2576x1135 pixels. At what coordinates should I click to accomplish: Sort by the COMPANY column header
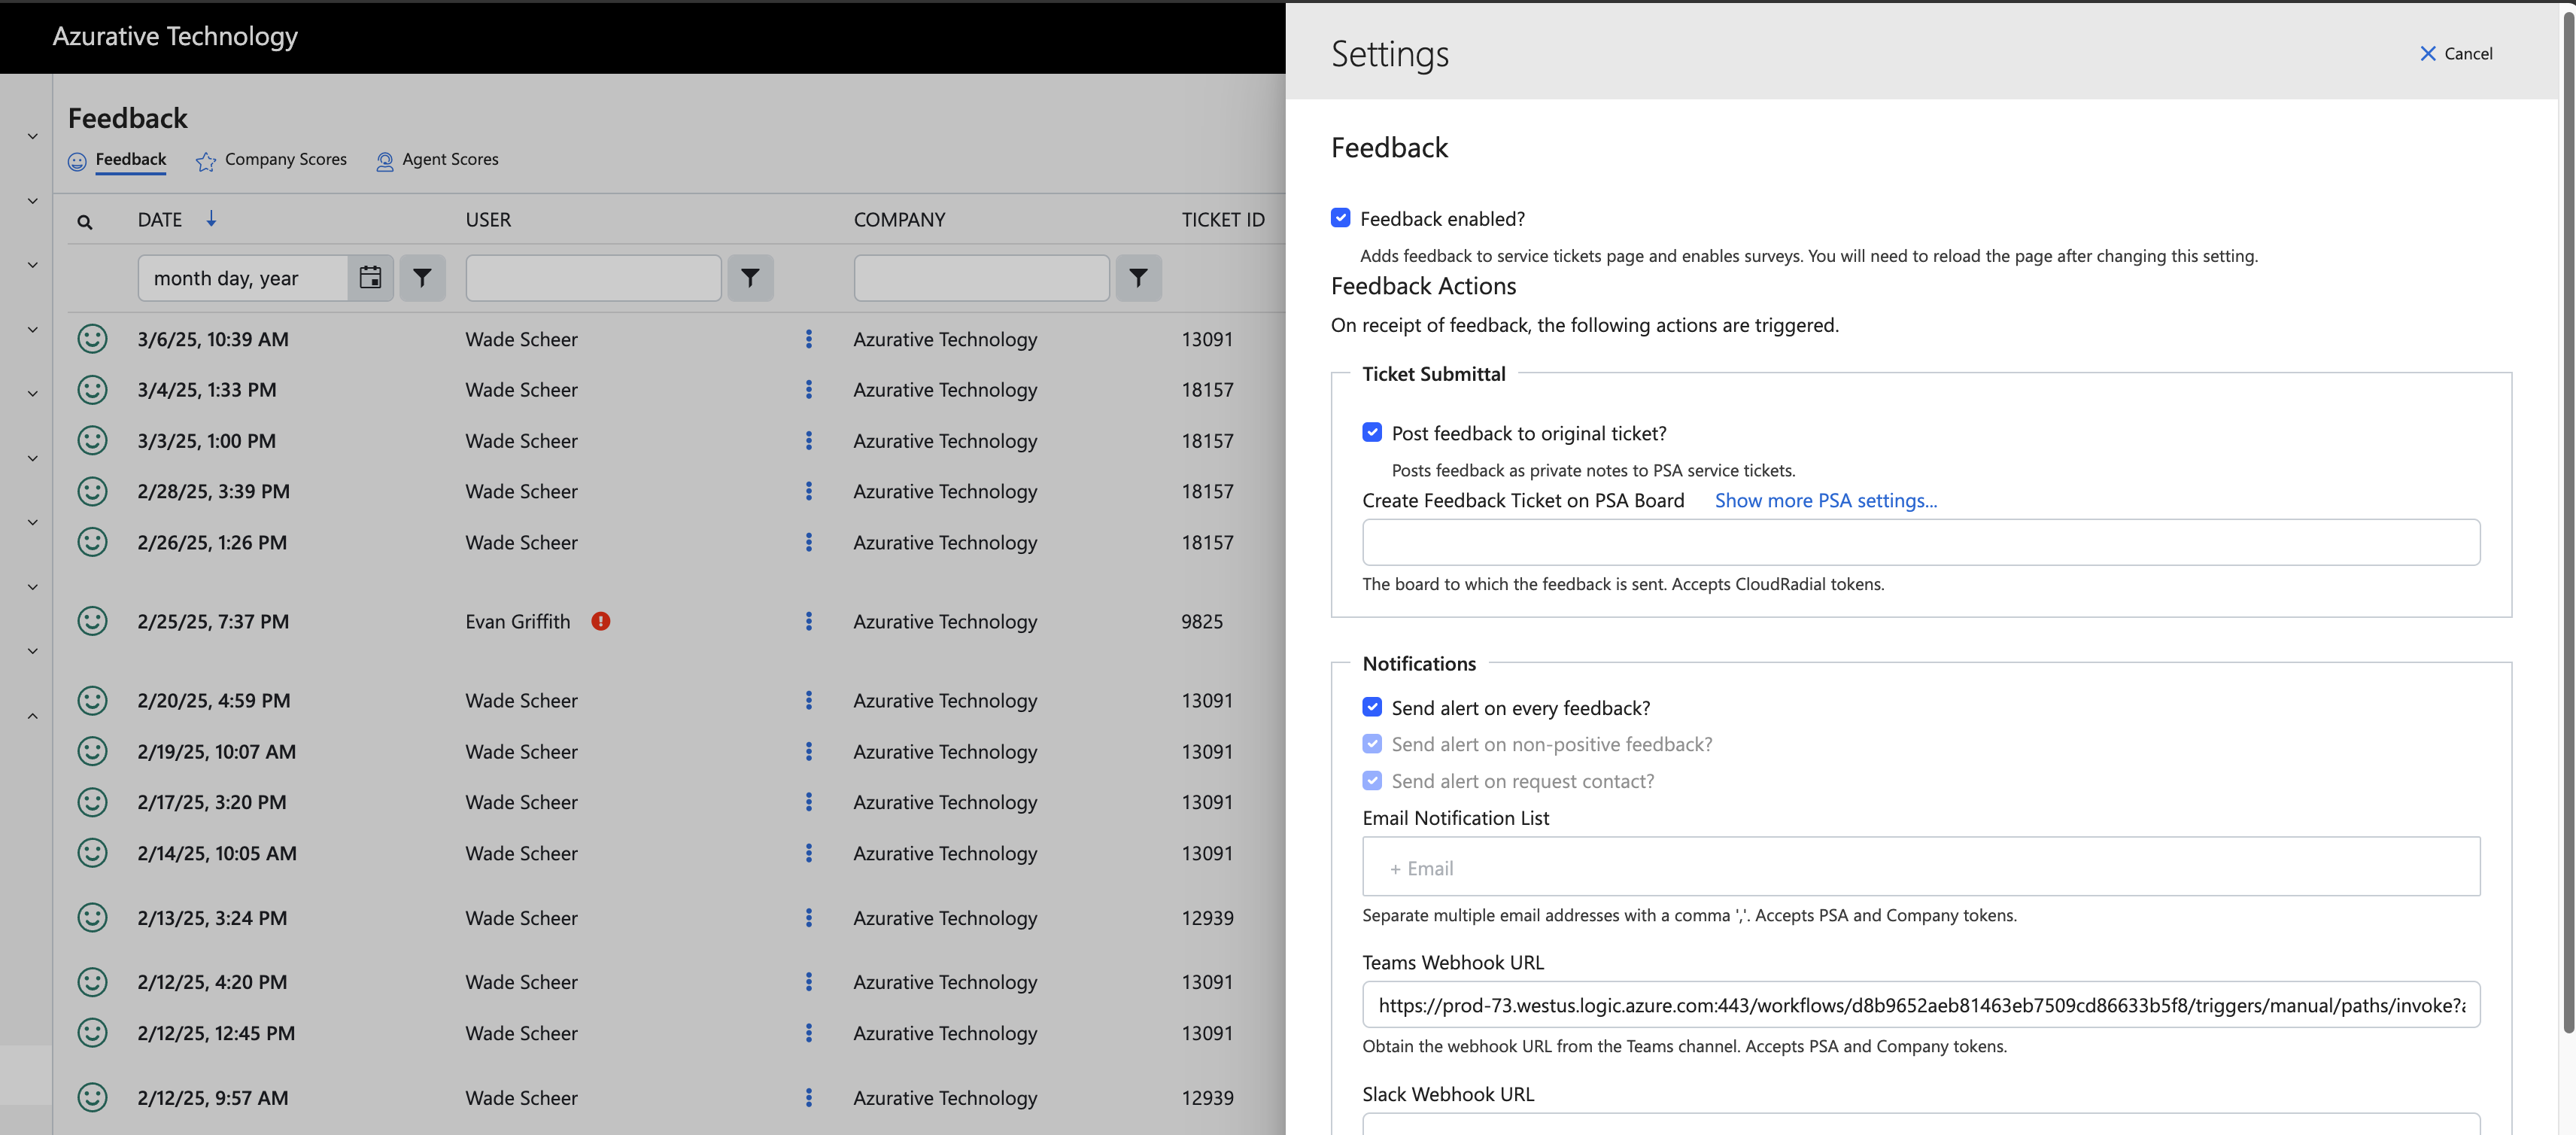[899, 219]
